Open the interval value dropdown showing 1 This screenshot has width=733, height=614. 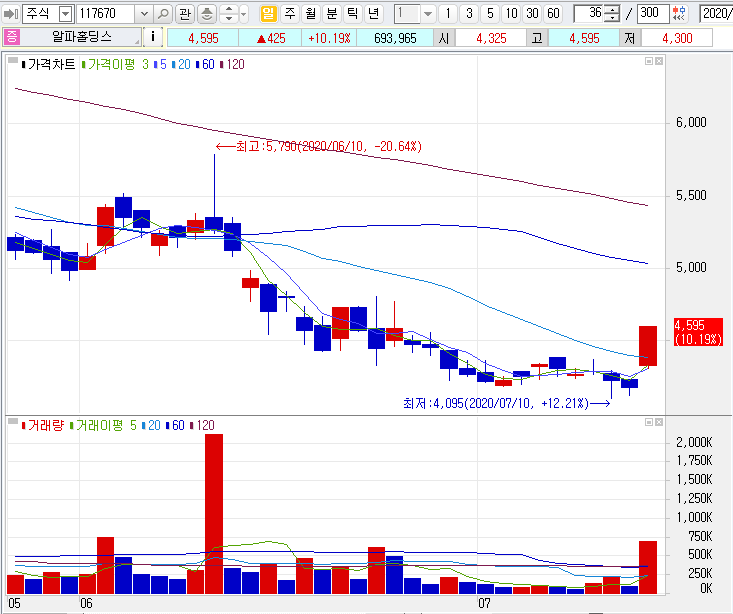point(428,14)
